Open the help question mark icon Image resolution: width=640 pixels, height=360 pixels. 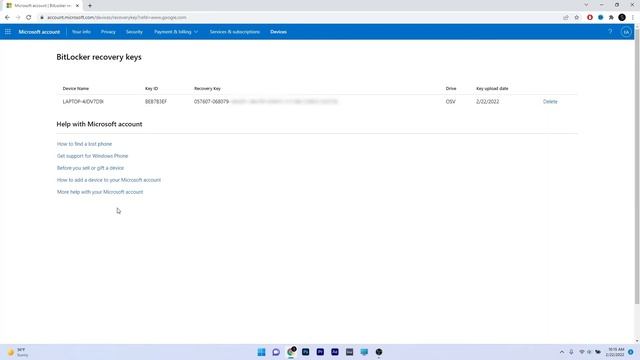coord(610,31)
